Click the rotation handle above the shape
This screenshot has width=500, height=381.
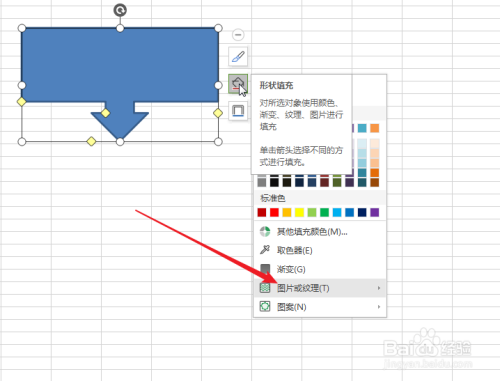tap(120, 10)
